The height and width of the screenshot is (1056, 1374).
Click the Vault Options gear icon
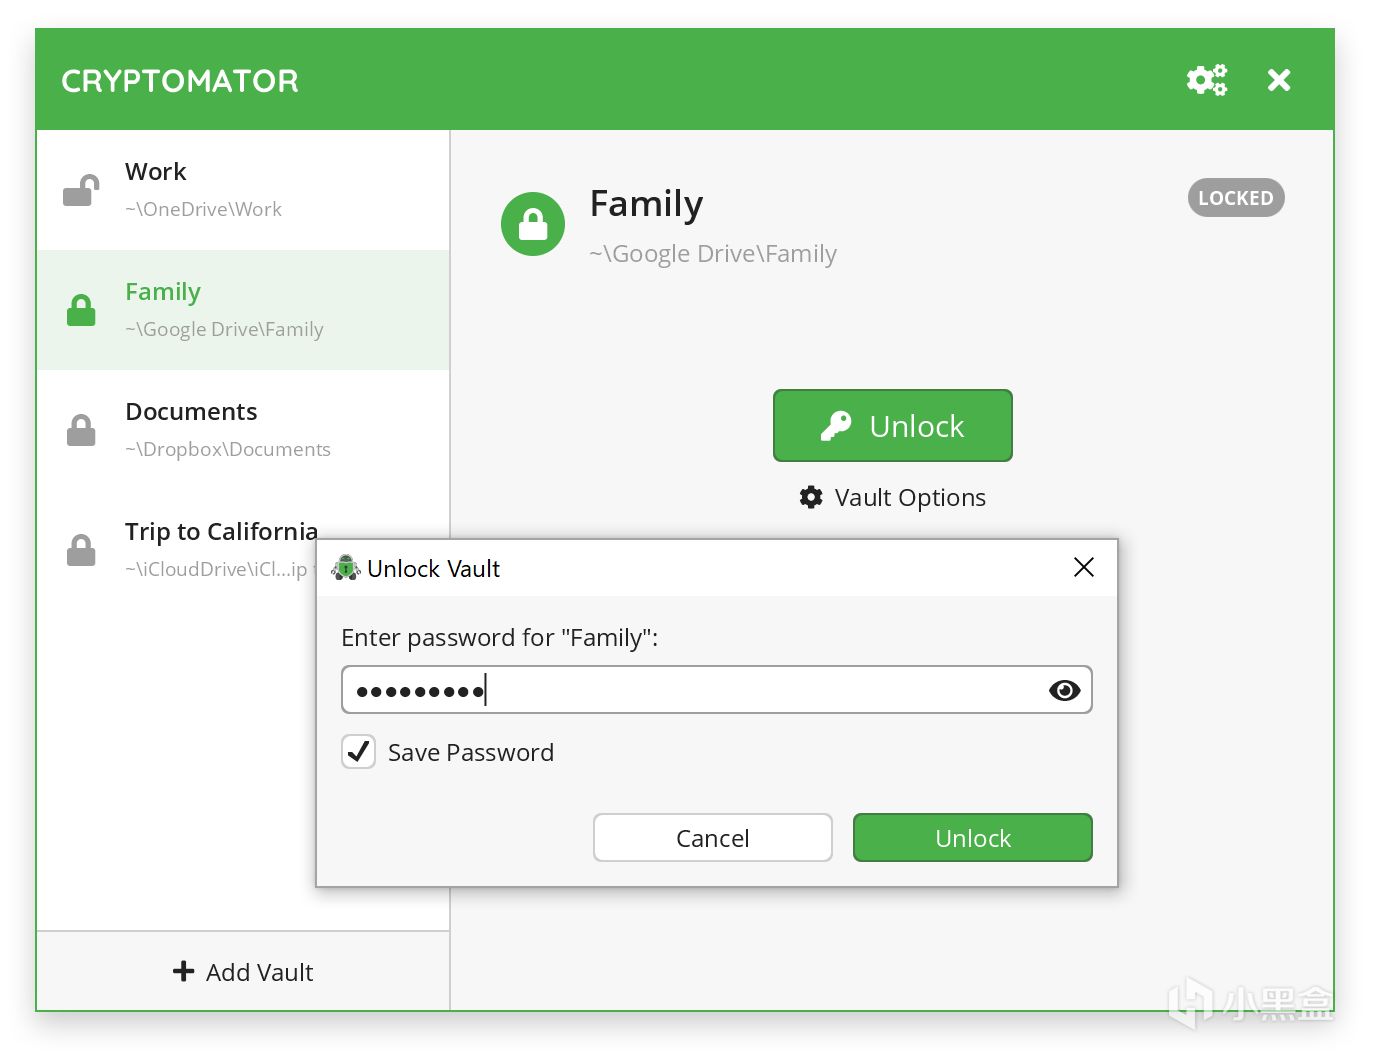point(811,497)
